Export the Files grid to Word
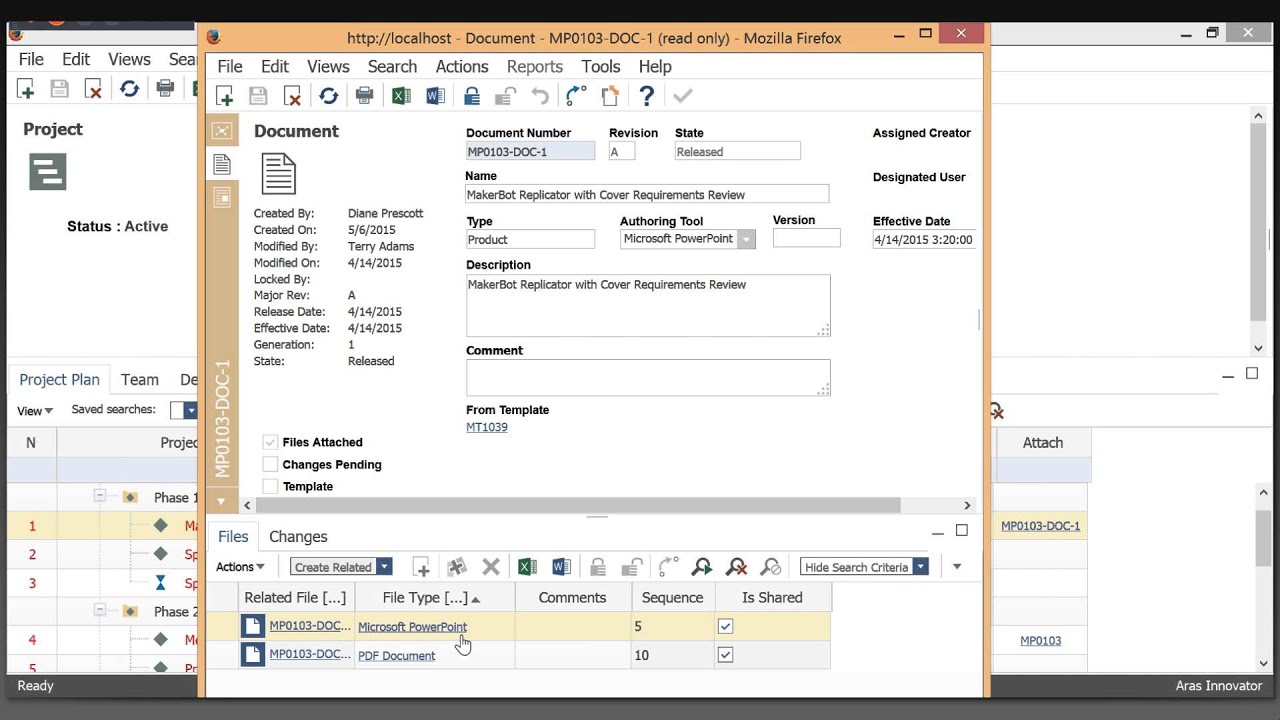Screen dimensions: 1280x720 coord(561,567)
